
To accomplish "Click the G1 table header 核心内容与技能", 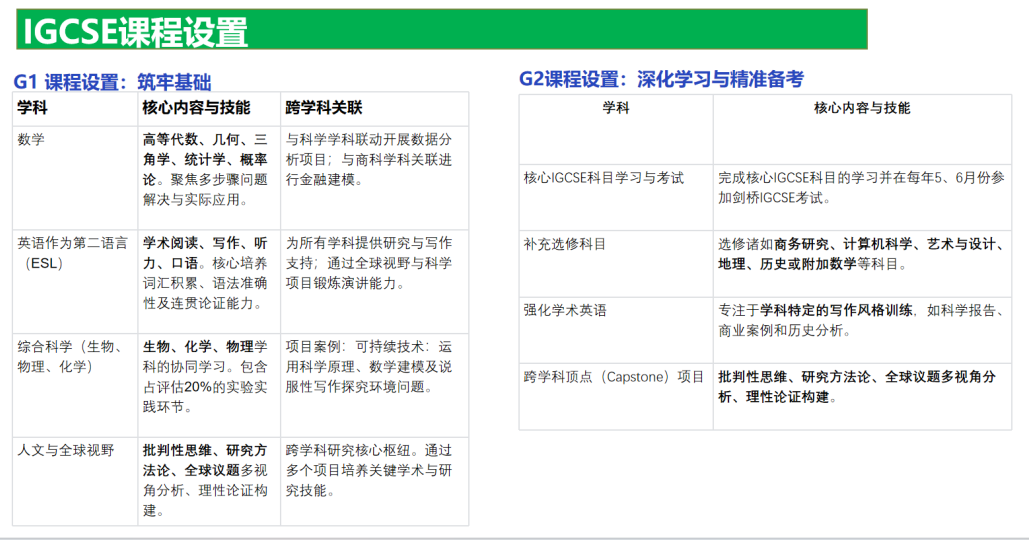I will [209, 109].
